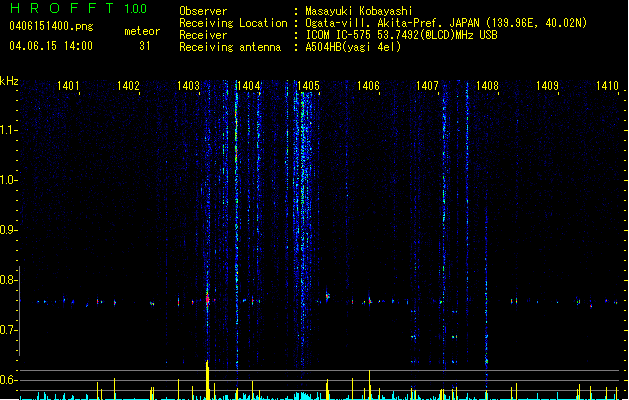Click the Receiver label
Screen dimensions: 629x400
point(203,35)
